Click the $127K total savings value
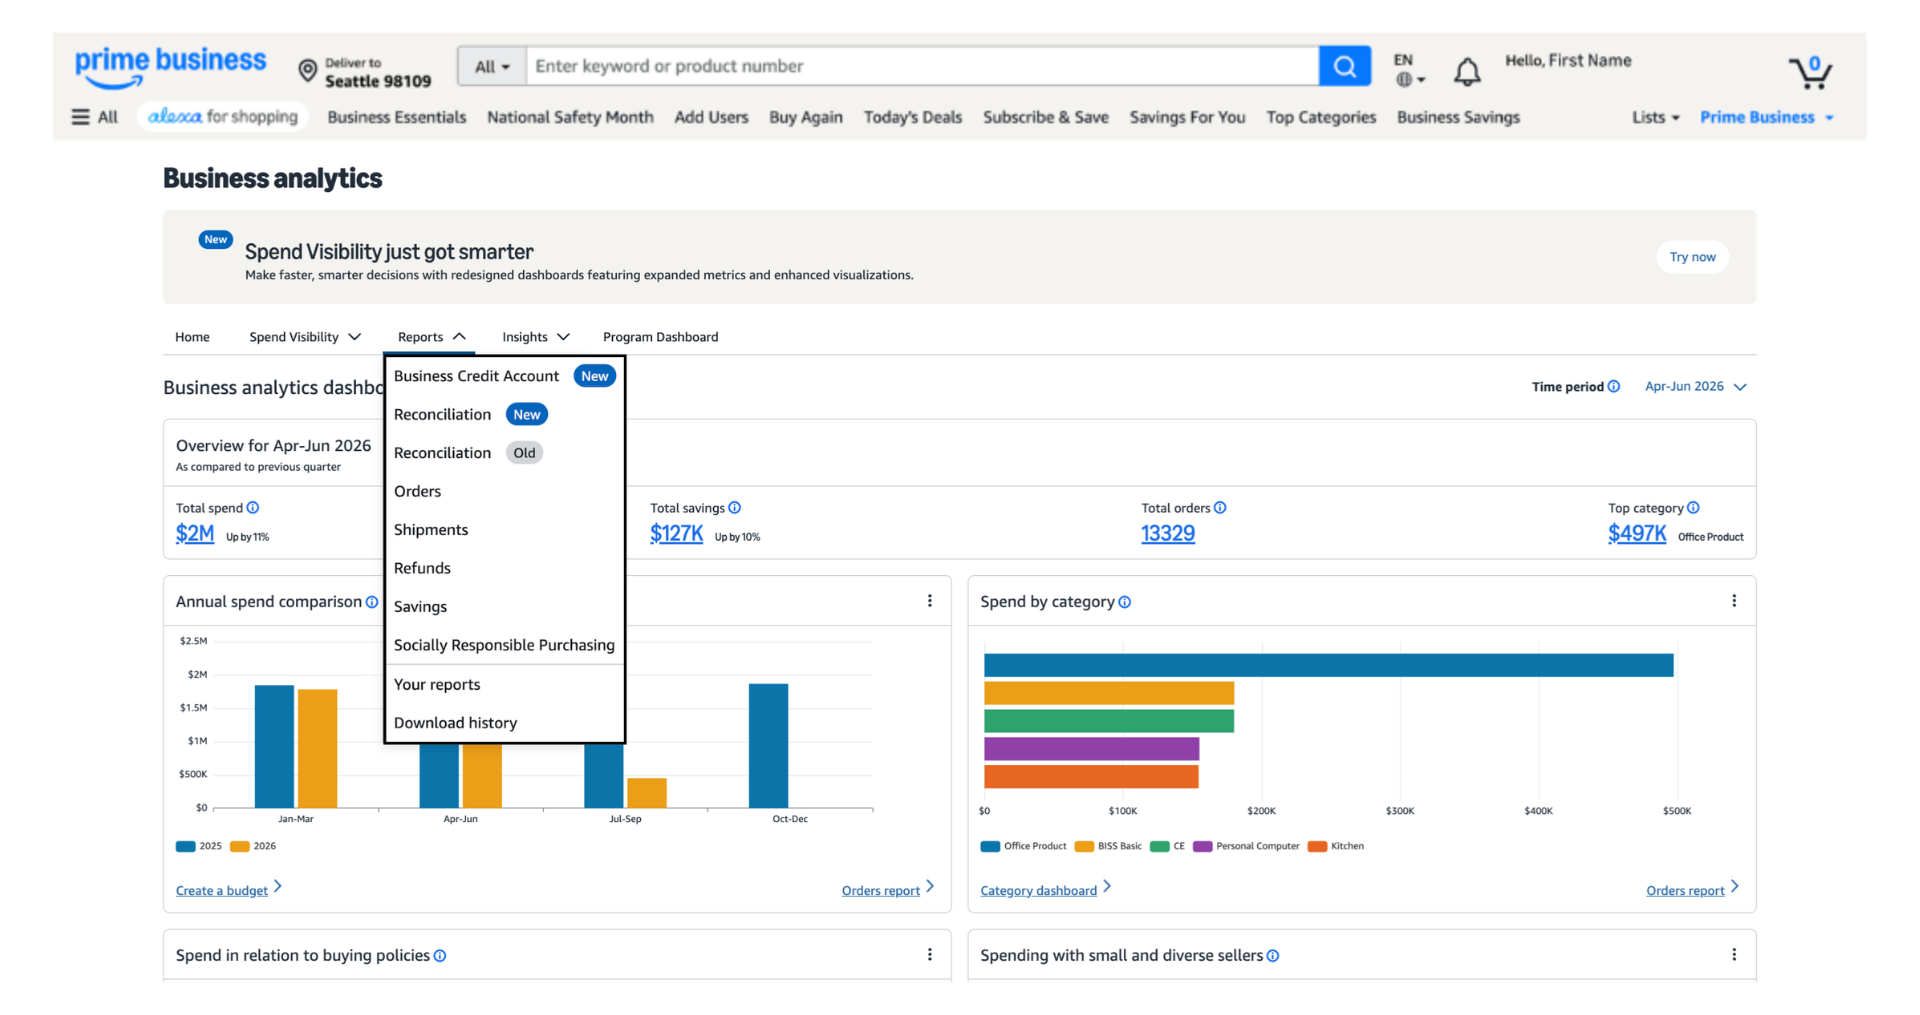This screenshot has height=1015, width=1920. point(677,534)
